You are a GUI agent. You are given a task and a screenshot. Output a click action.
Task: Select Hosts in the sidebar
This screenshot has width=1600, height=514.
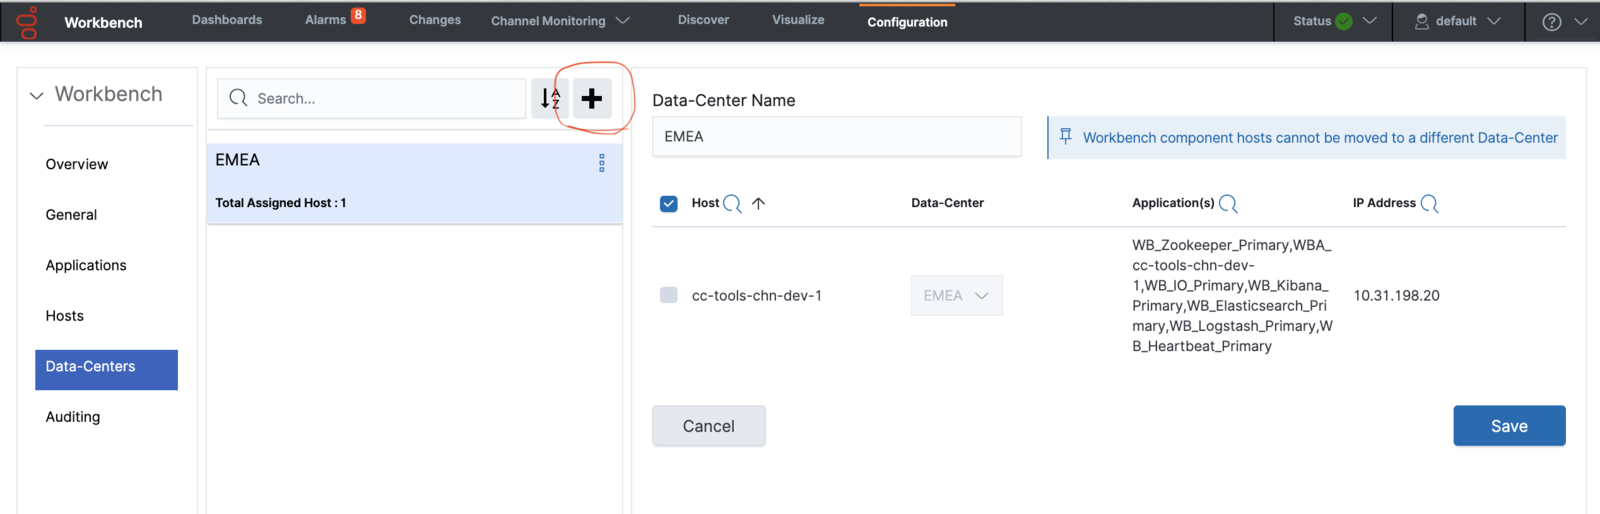pos(65,316)
